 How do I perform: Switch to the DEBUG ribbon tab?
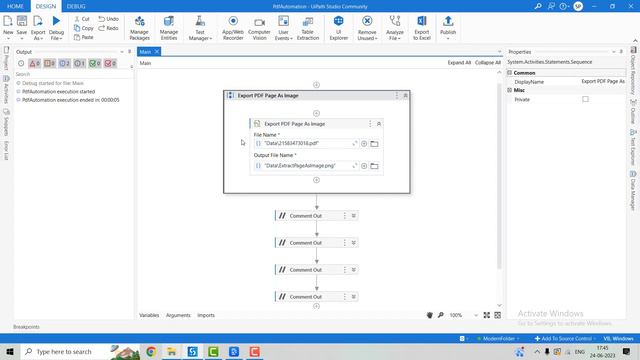pos(76,6)
